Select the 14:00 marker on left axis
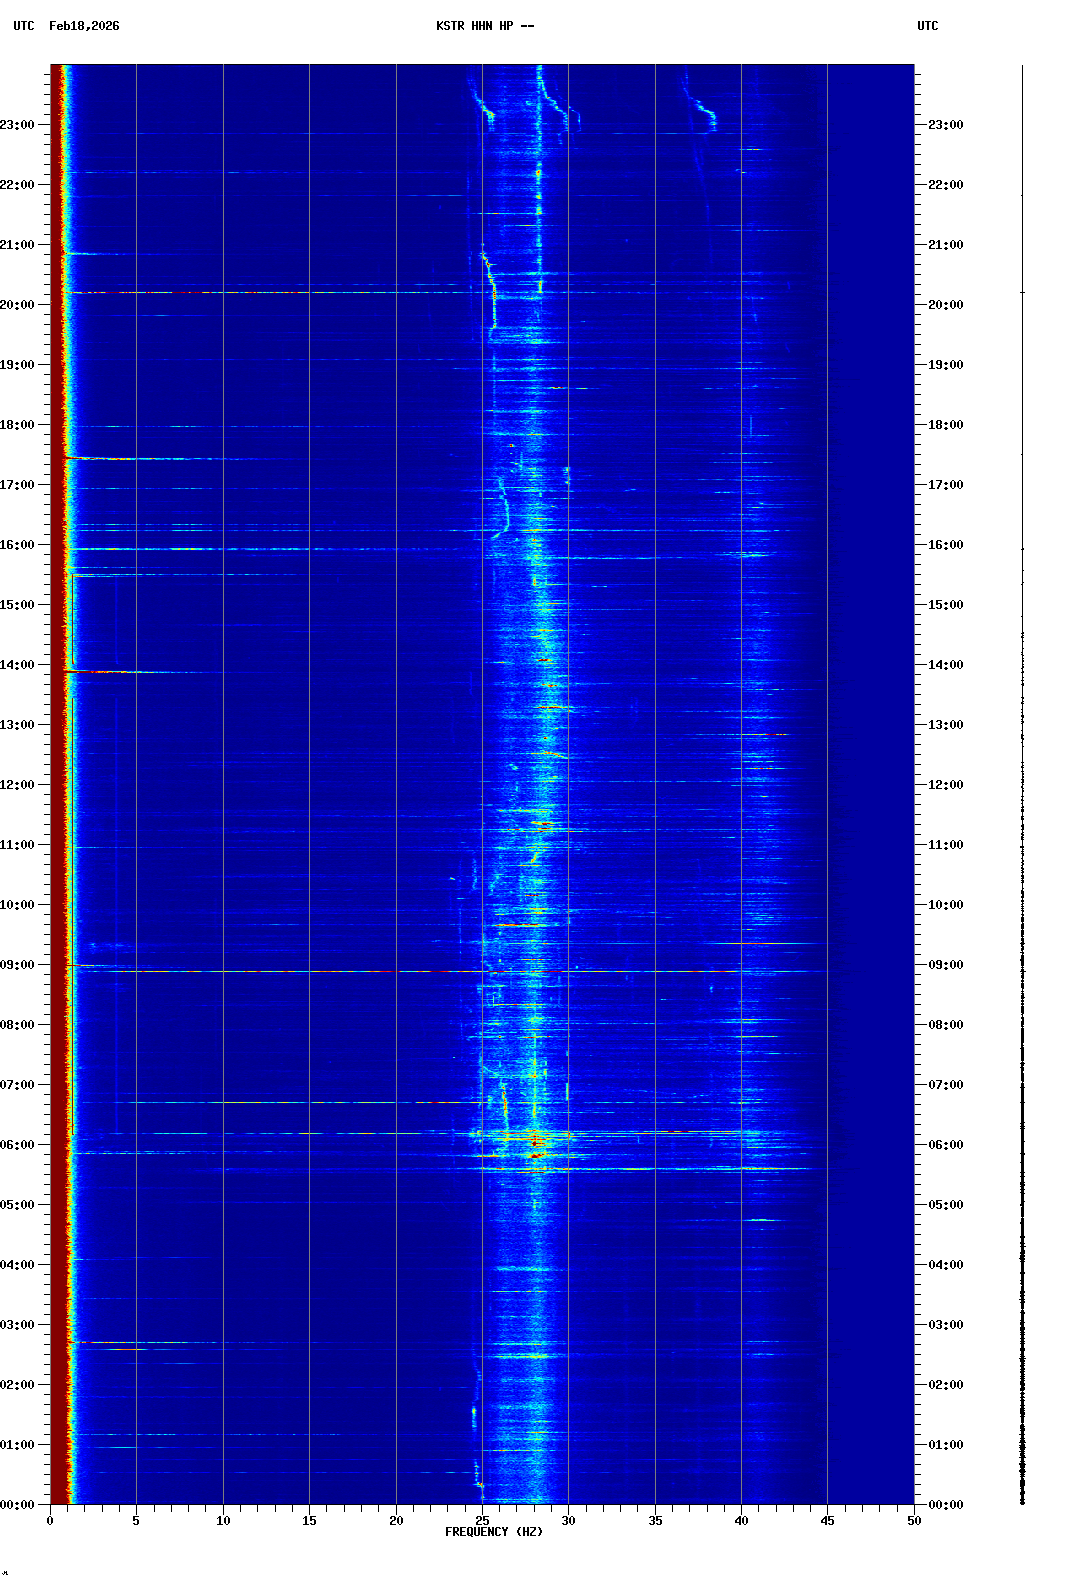The image size is (1066, 1584). coord(18,665)
